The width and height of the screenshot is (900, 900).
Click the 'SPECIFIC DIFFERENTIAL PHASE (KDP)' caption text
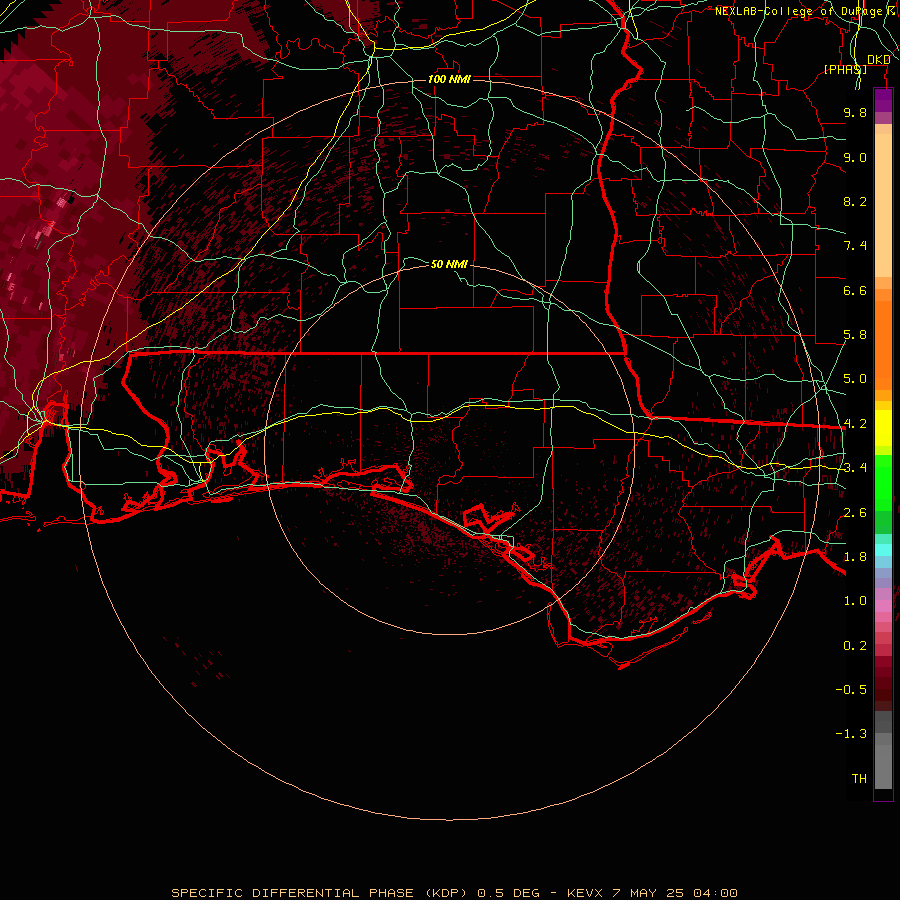(322, 893)
